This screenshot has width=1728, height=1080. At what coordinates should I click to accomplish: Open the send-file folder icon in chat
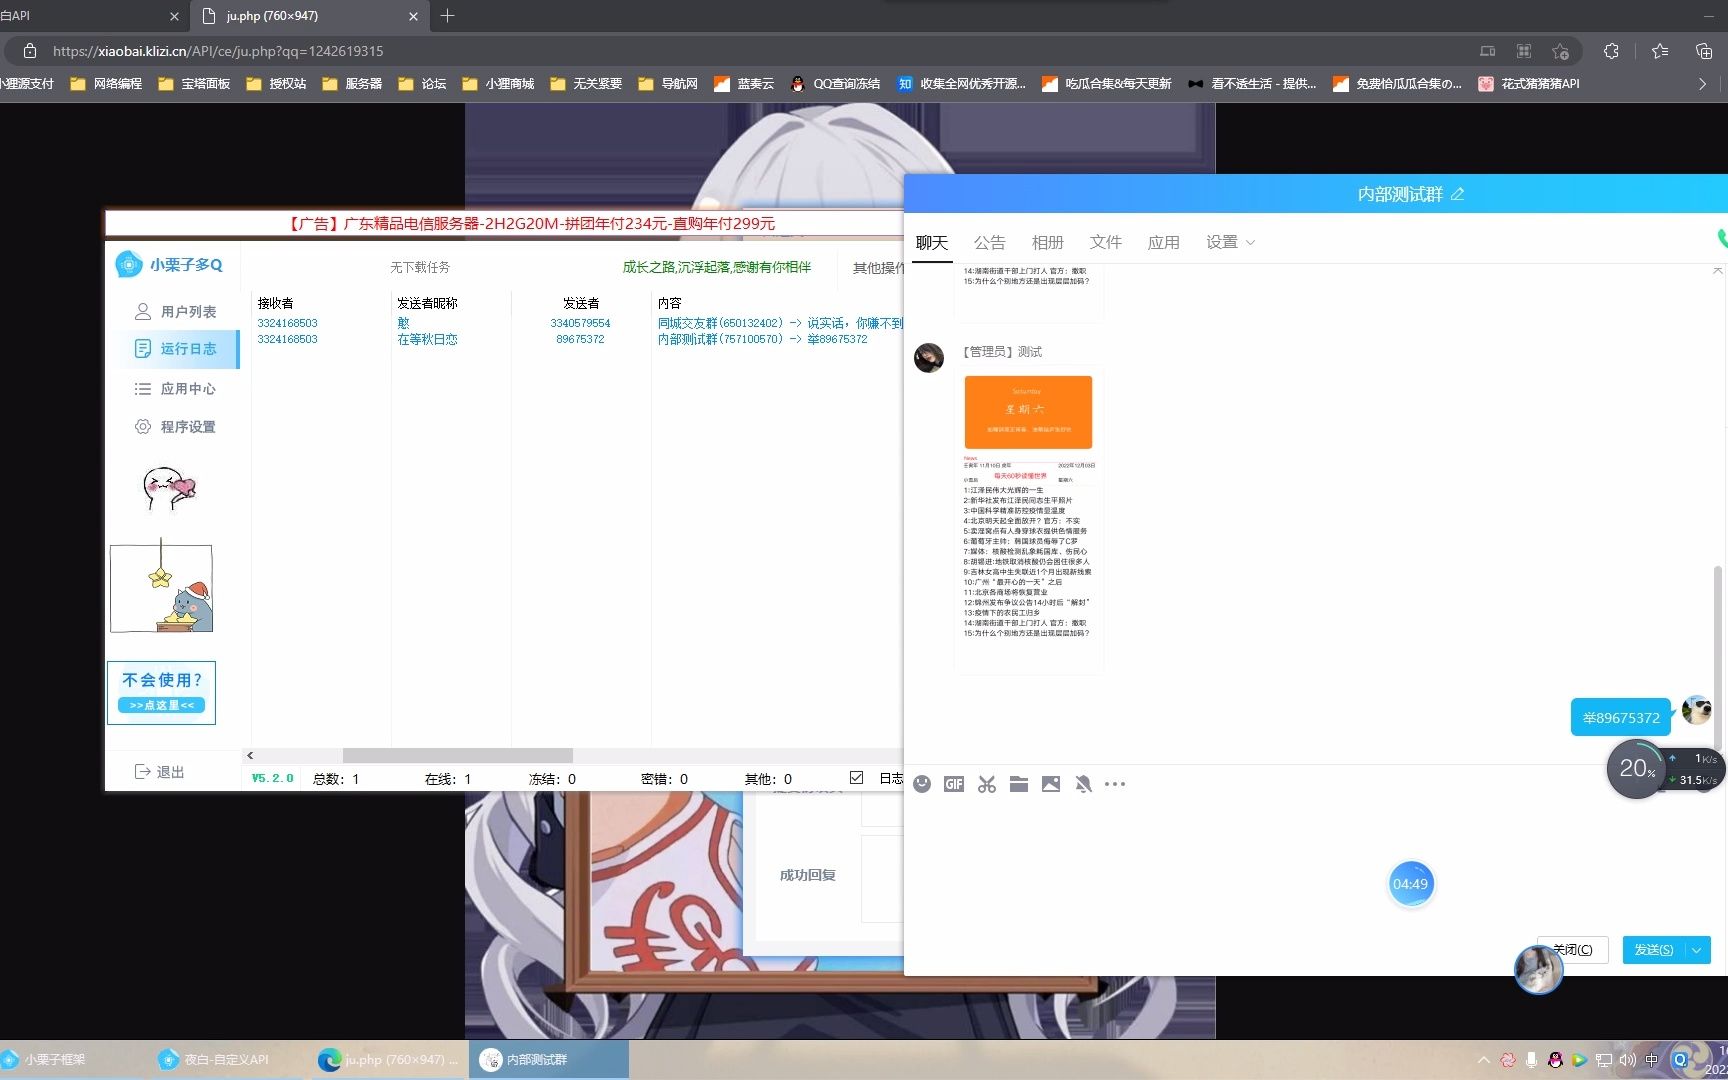1019,784
